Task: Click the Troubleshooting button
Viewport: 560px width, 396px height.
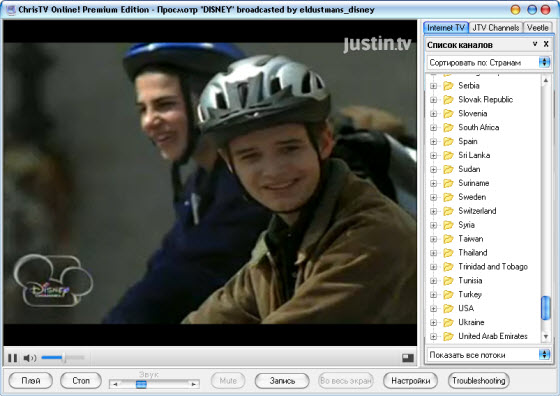Action: pos(479,381)
